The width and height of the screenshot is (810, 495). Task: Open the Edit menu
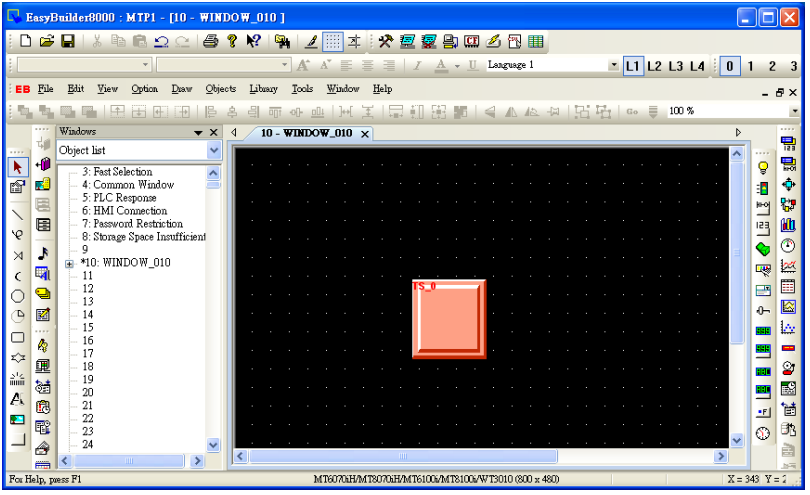click(75, 89)
